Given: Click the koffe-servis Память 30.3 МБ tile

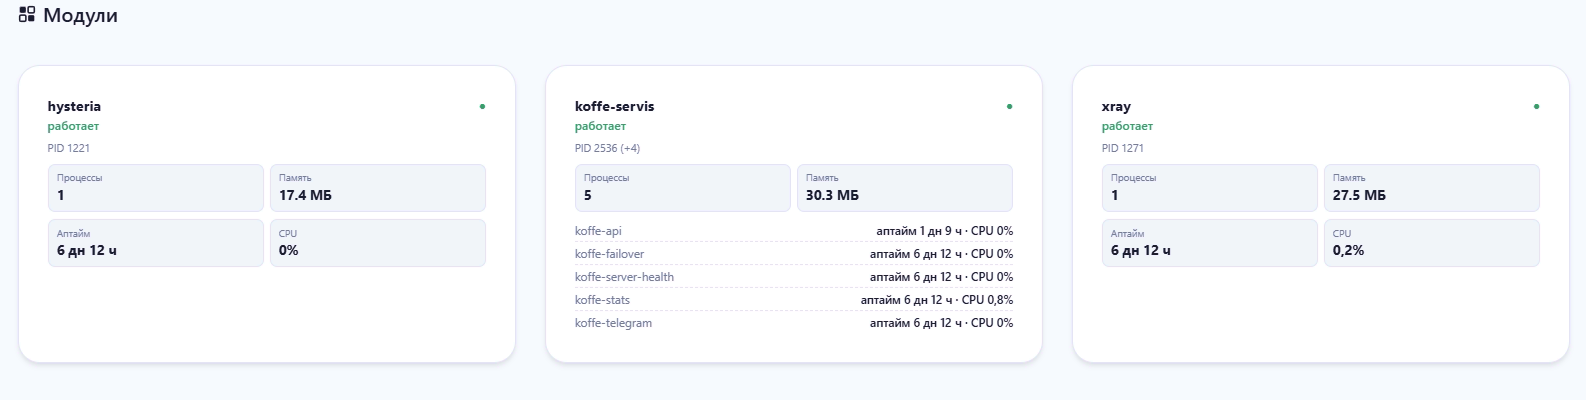Looking at the screenshot, I should tap(905, 188).
